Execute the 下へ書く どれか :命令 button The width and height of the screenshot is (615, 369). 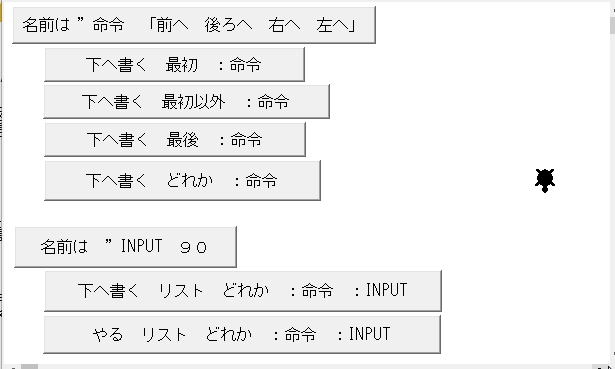pos(182,180)
